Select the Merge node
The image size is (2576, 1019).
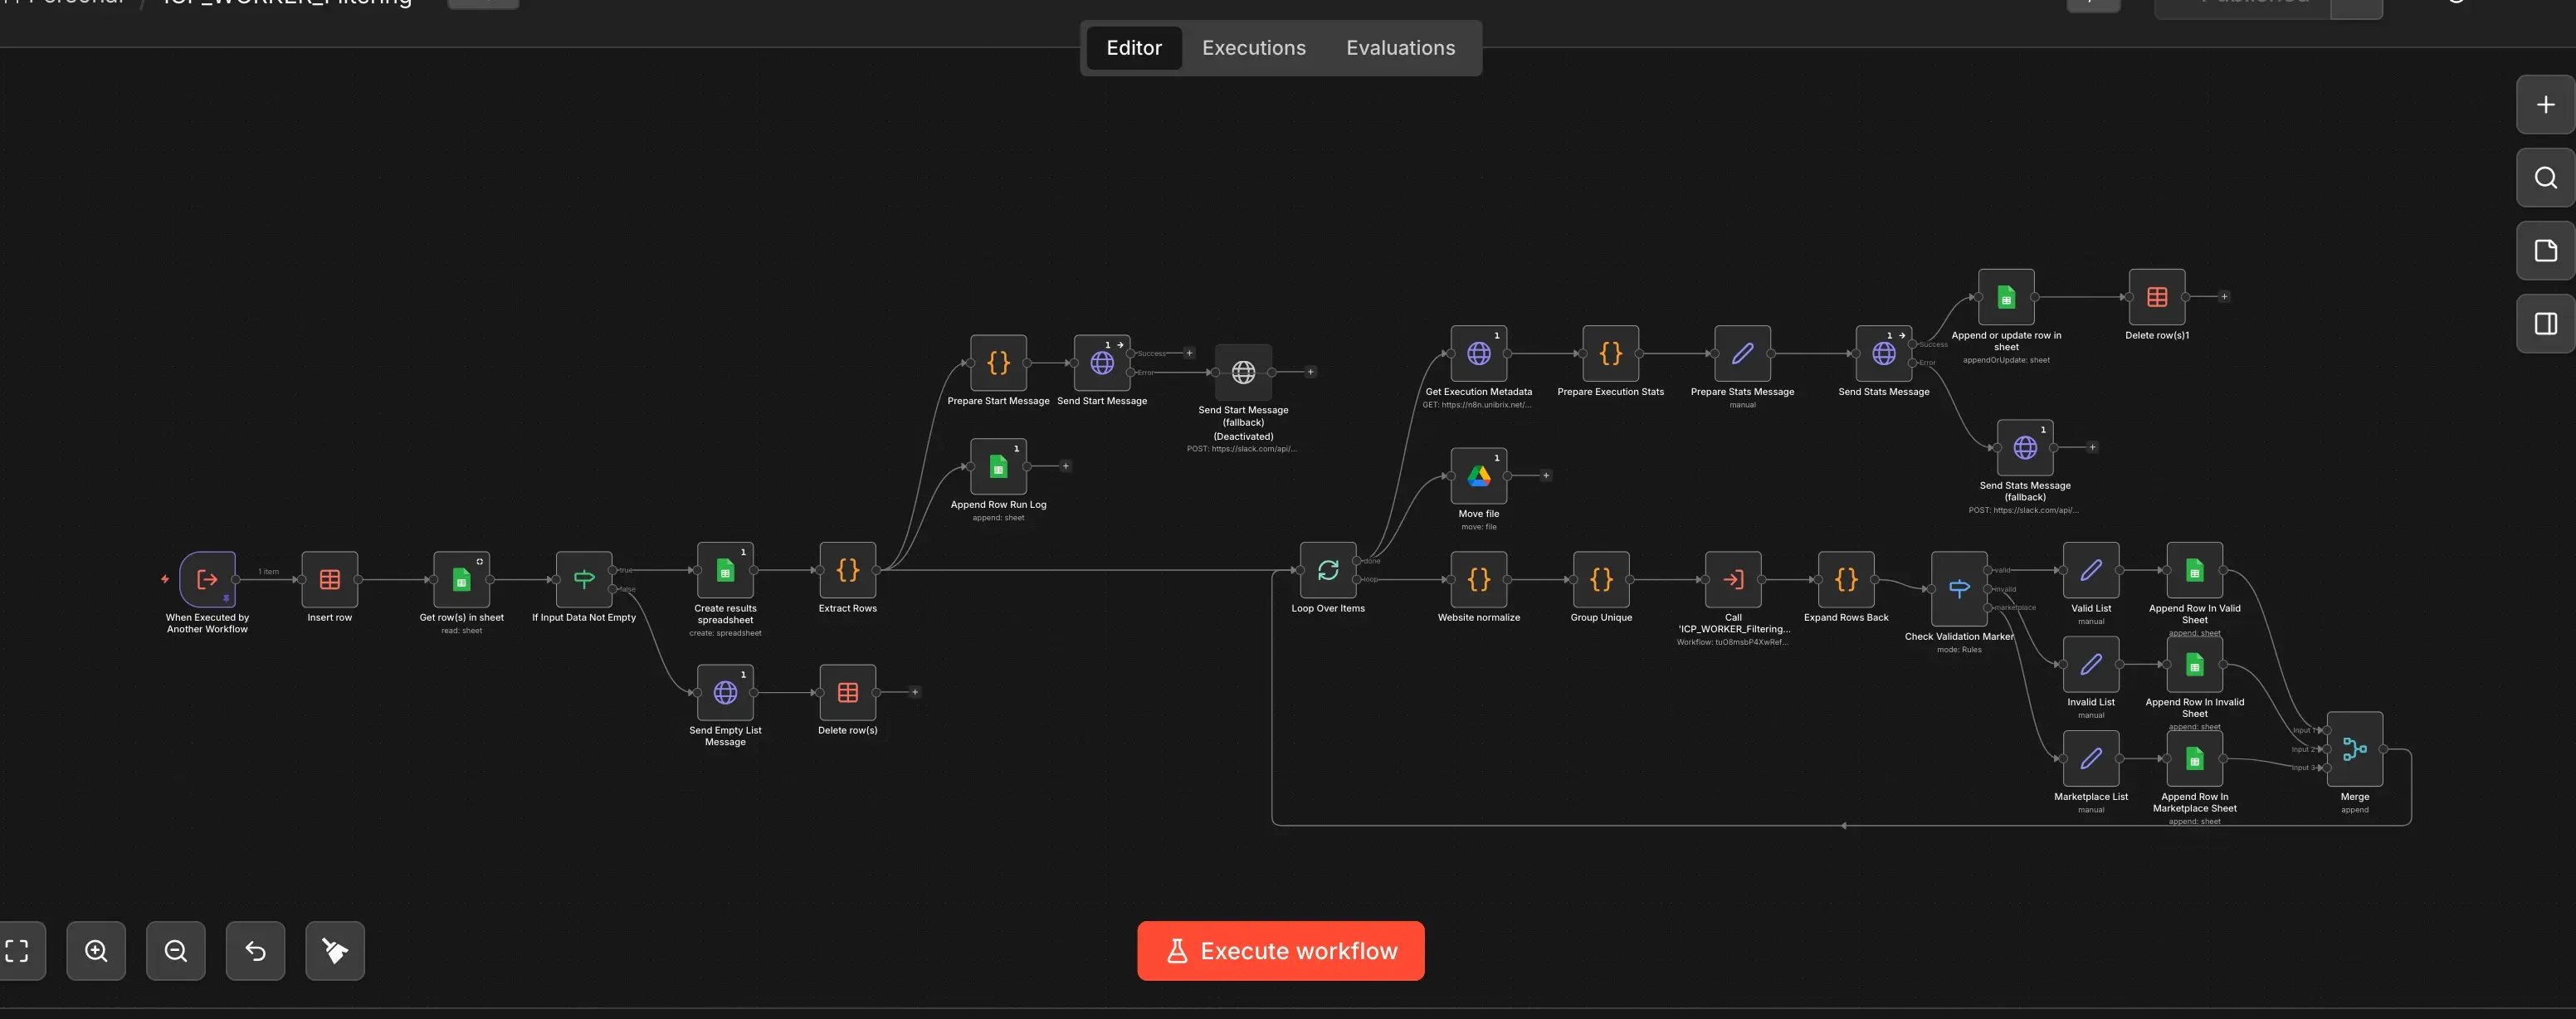2354,749
